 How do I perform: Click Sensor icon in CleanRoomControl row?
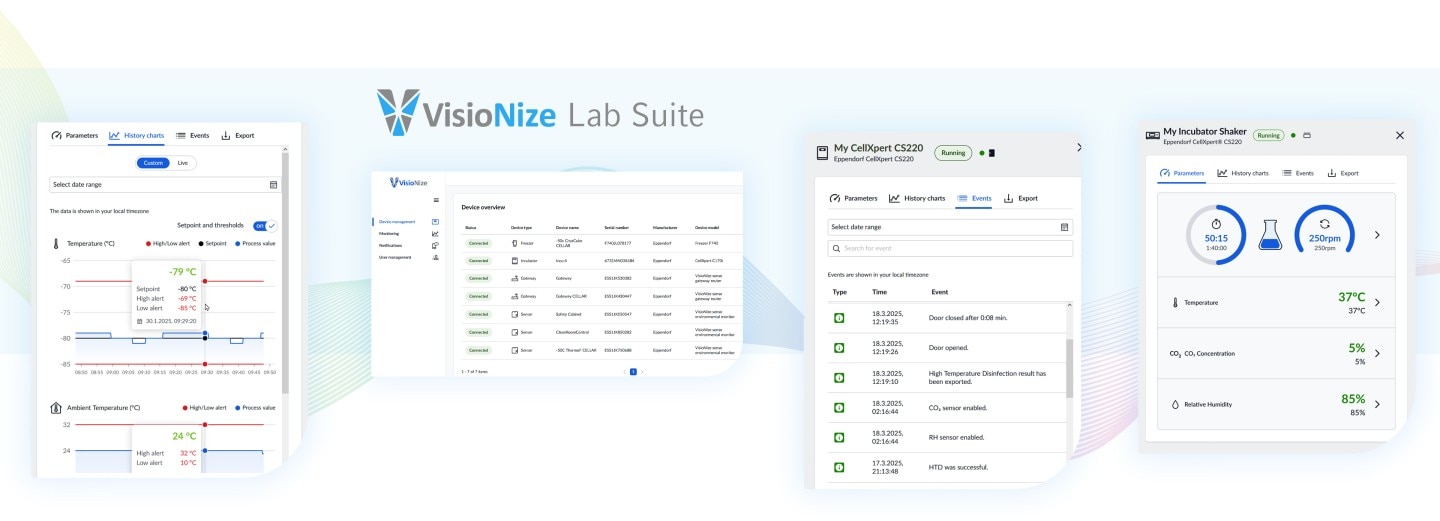pyautogui.click(x=514, y=332)
